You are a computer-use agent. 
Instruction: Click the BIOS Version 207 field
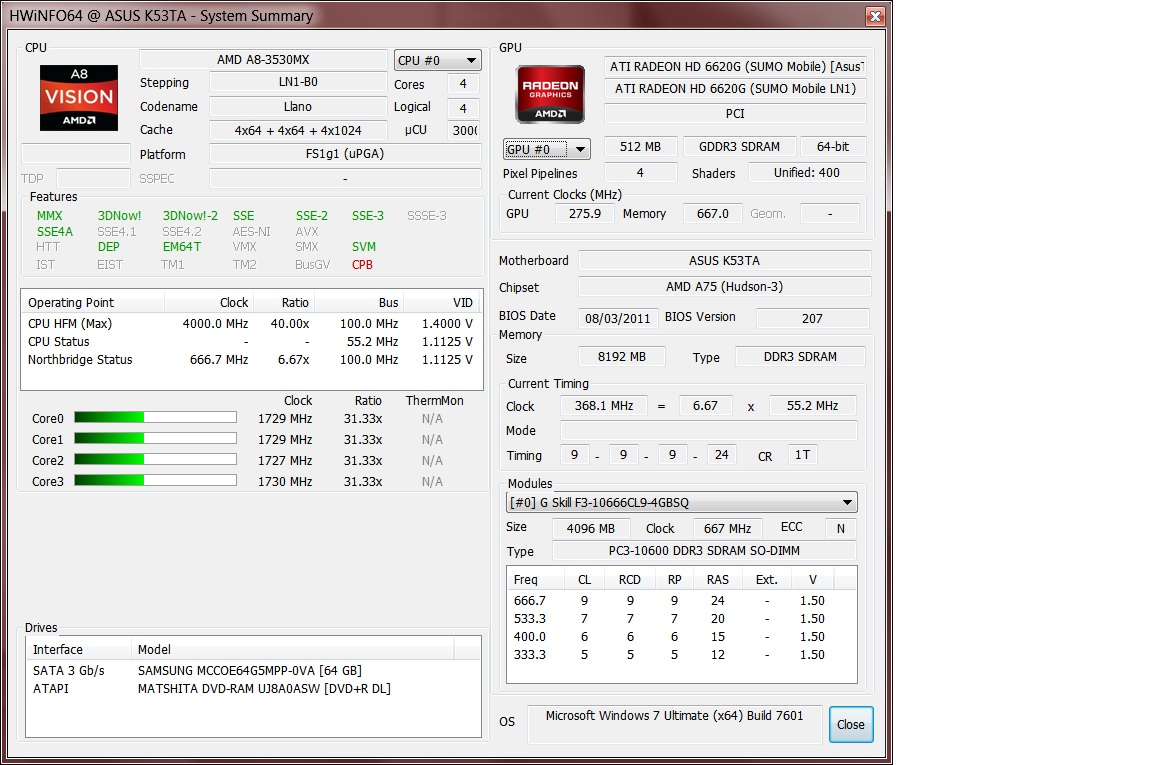(813, 318)
